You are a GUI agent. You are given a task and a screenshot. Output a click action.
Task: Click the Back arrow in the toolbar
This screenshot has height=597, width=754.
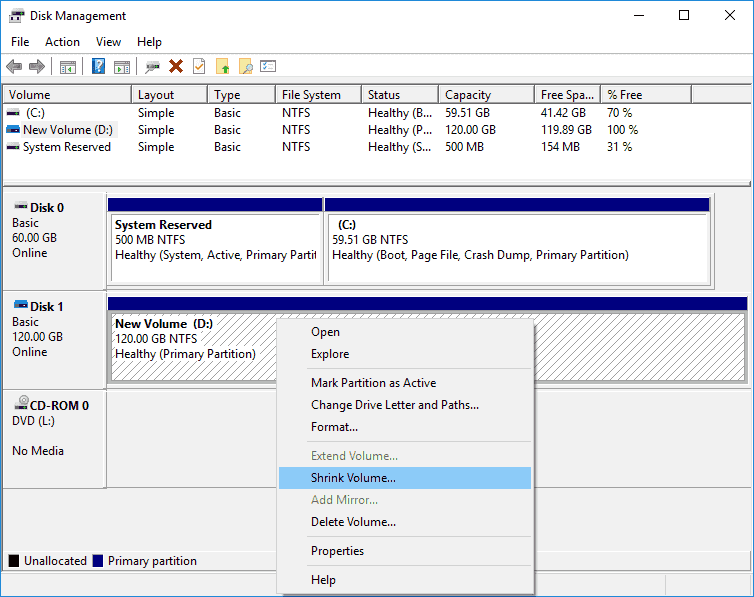coord(14,67)
